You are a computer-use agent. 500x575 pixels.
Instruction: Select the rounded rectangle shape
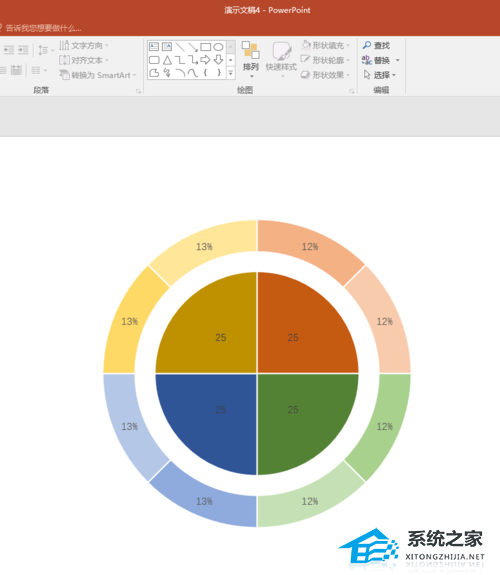pos(154,60)
